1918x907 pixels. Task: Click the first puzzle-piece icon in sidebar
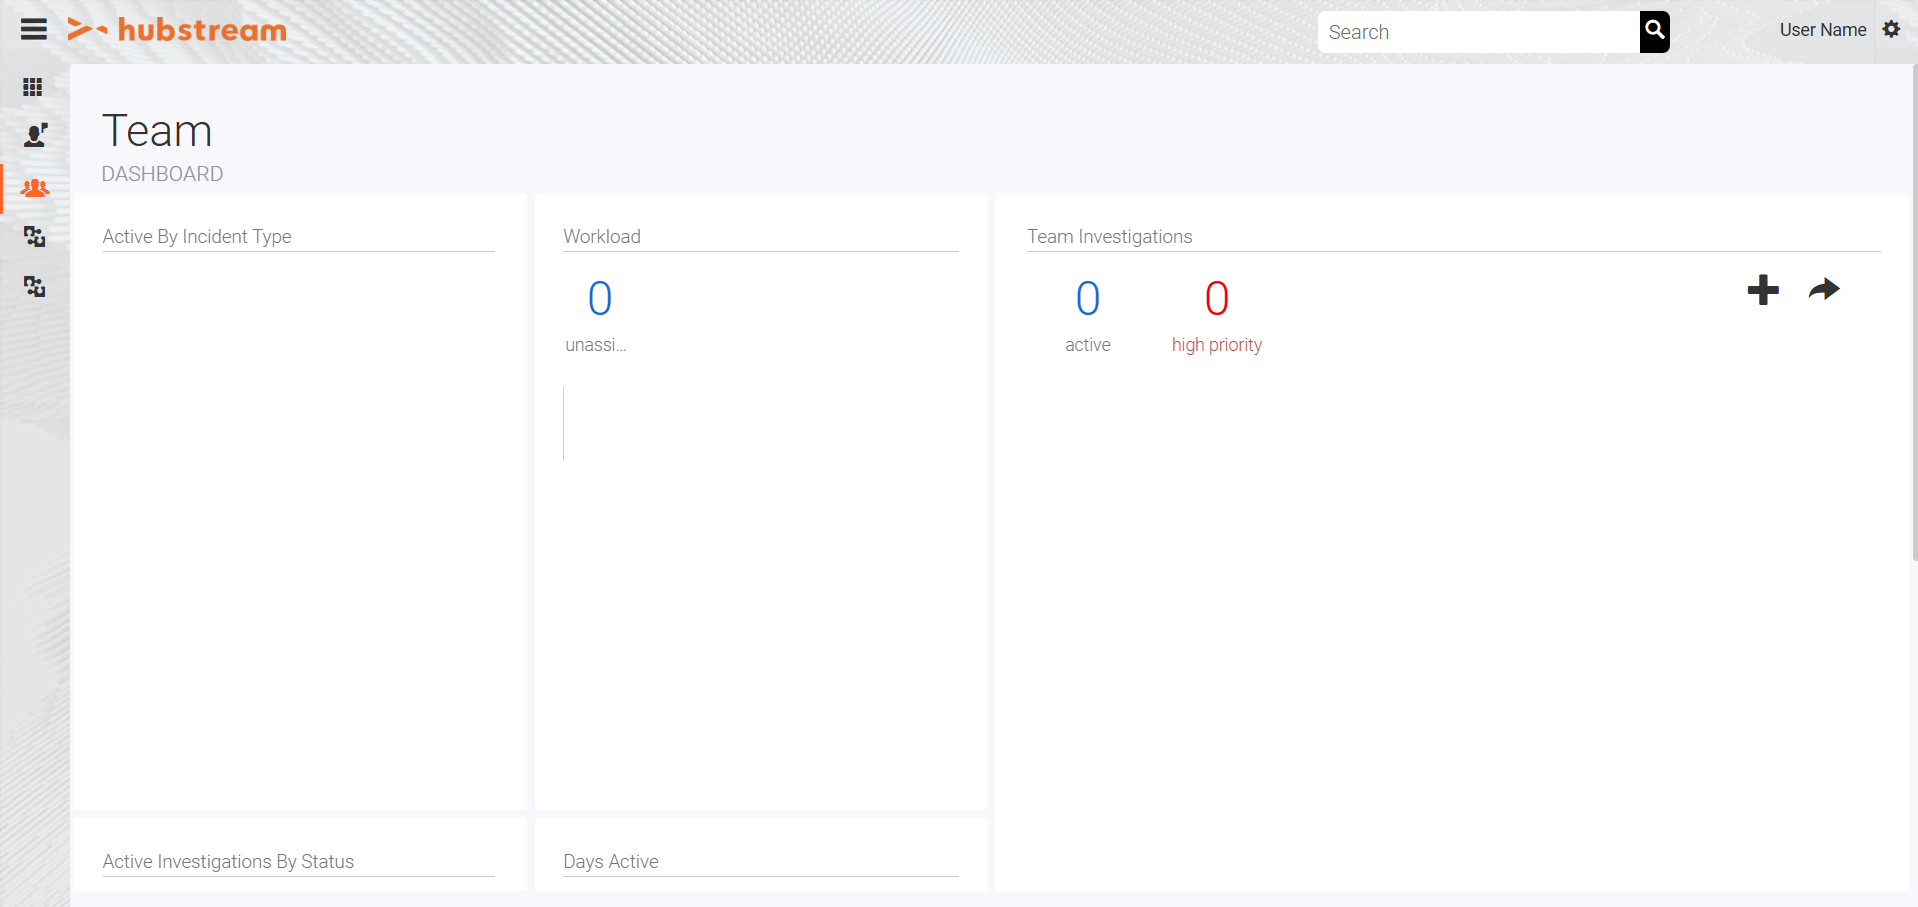(x=33, y=237)
